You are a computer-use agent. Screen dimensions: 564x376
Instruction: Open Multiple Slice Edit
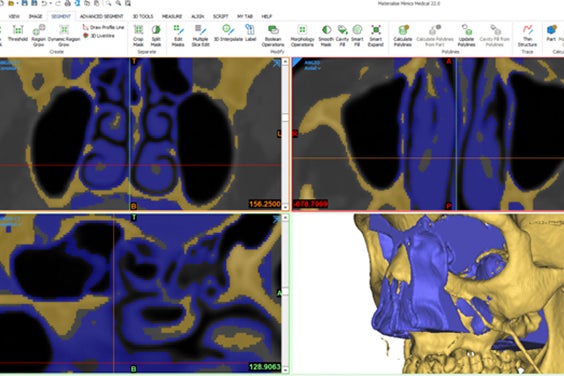click(200, 36)
